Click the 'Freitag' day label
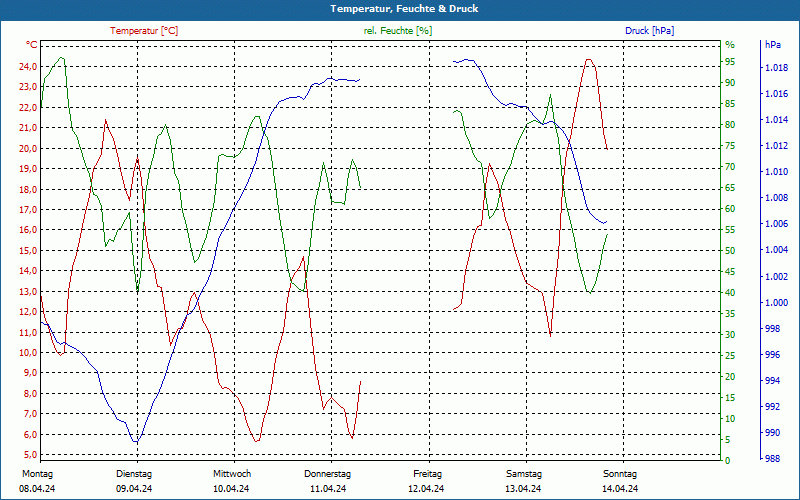 [428, 474]
